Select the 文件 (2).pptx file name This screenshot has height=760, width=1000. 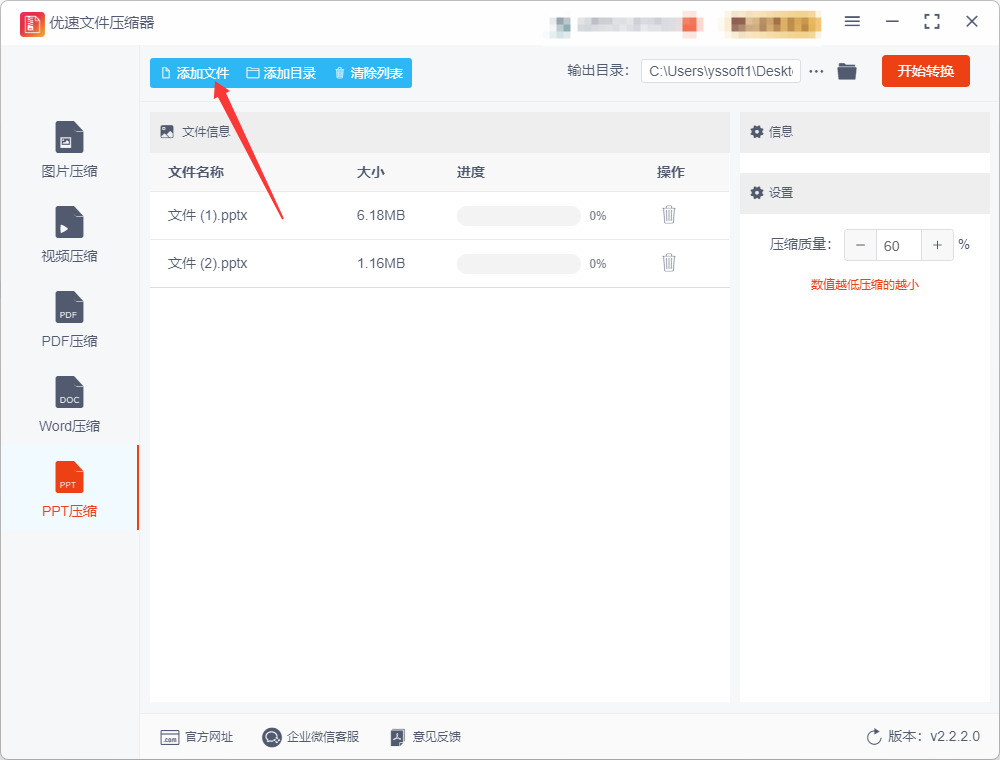pyautogui.click(x=207, y=263)
